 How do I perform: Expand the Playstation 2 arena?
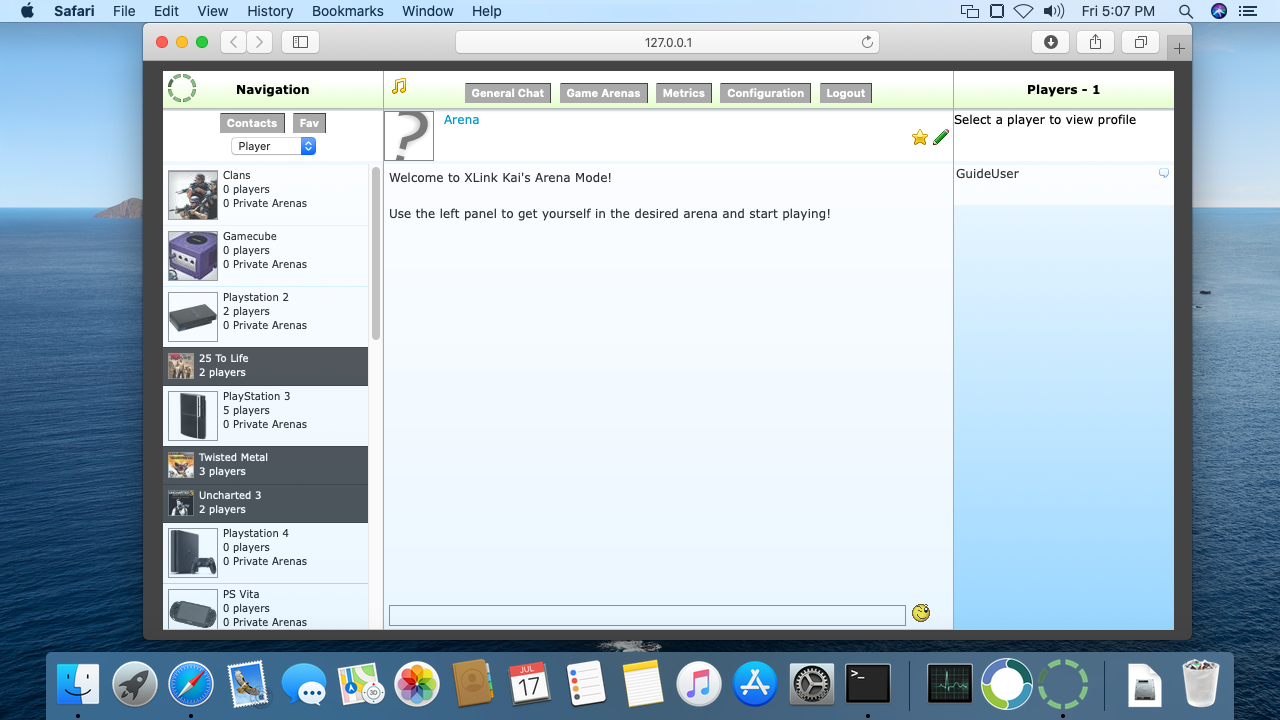(x=265, y=312)
